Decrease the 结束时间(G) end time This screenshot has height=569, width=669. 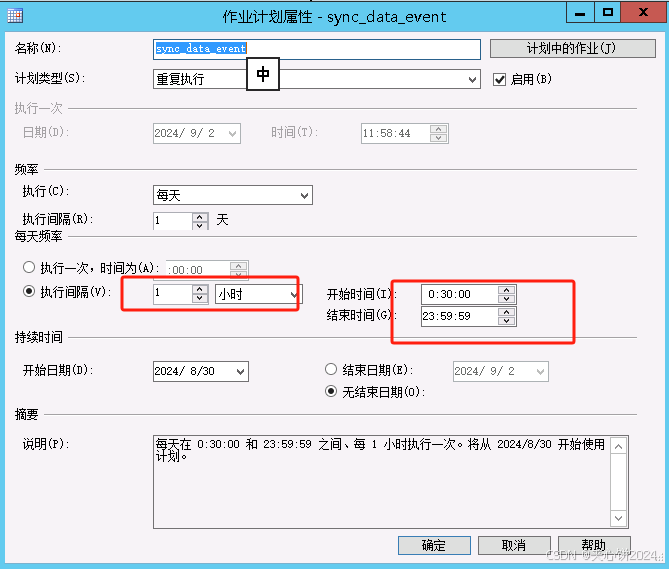506,321
